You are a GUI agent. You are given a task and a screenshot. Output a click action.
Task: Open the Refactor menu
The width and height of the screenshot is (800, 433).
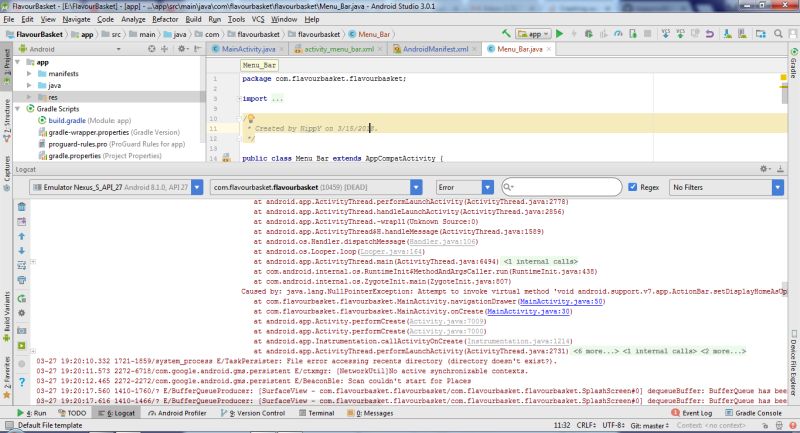coord(165,19)
